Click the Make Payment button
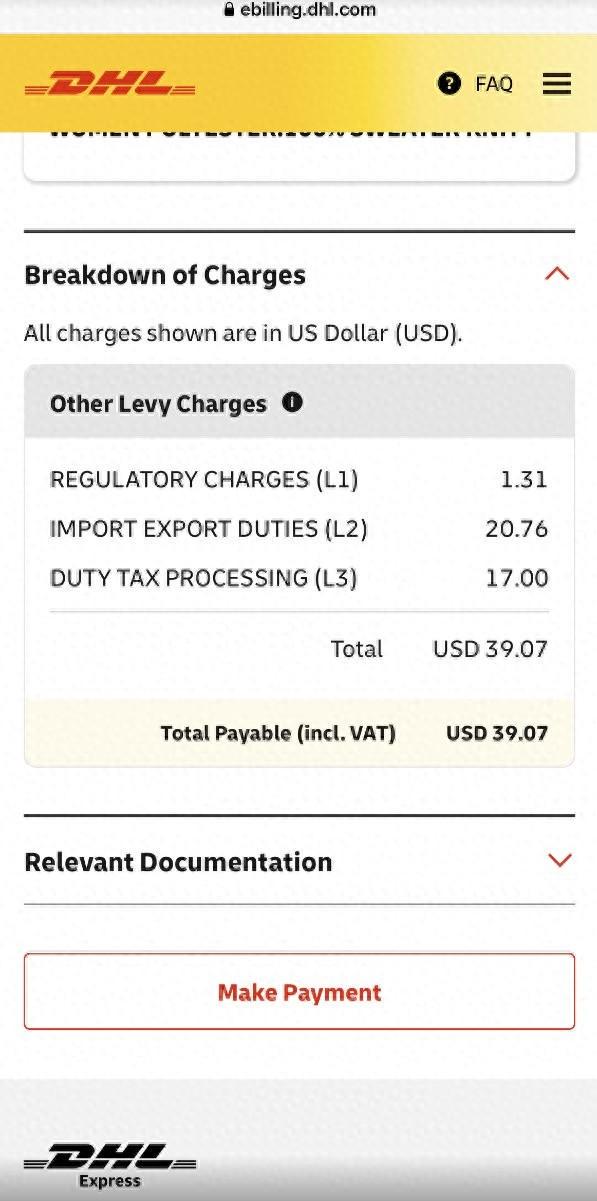Screen dimensions: 597x1201 tap(299, 991)
